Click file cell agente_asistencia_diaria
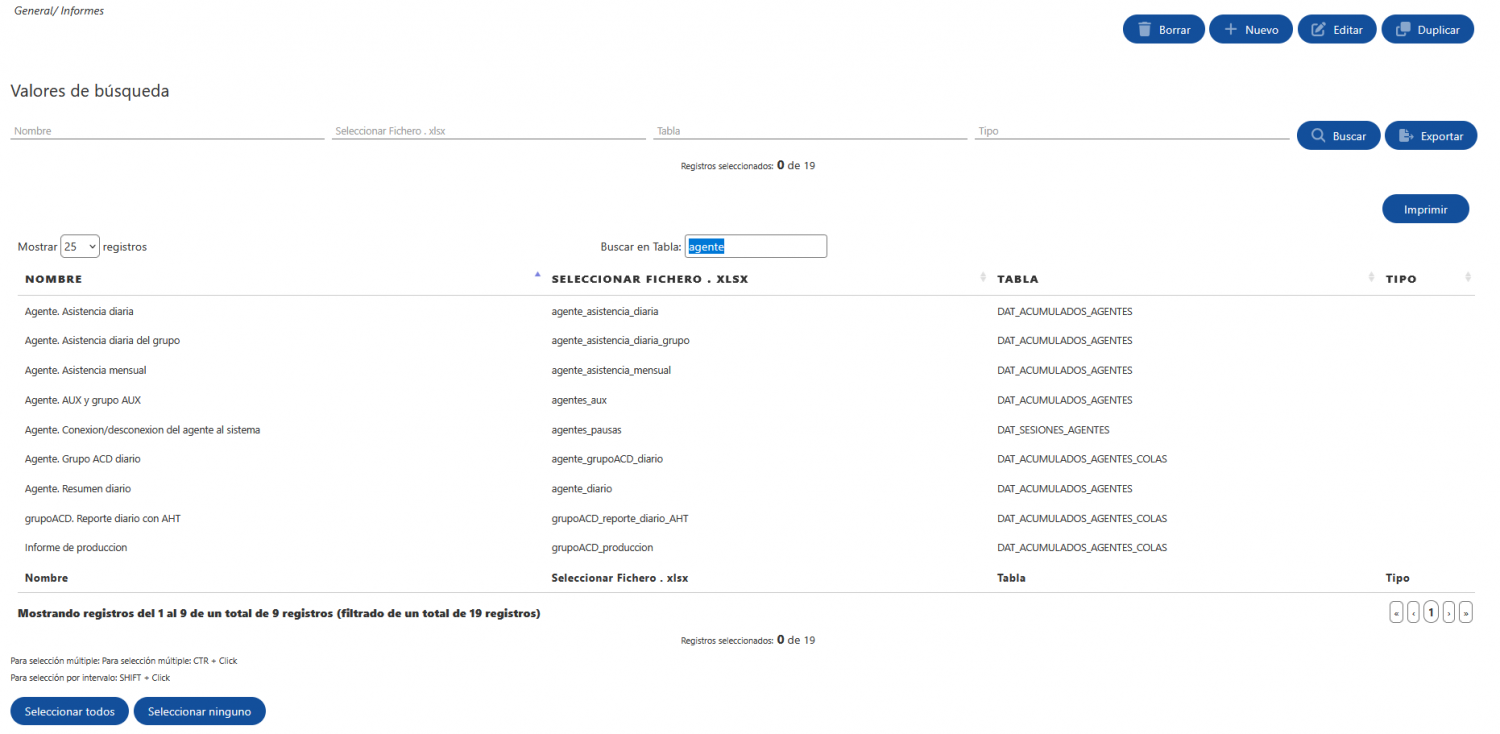This screenshot has height=734, width=1500. tap(604, 311)
